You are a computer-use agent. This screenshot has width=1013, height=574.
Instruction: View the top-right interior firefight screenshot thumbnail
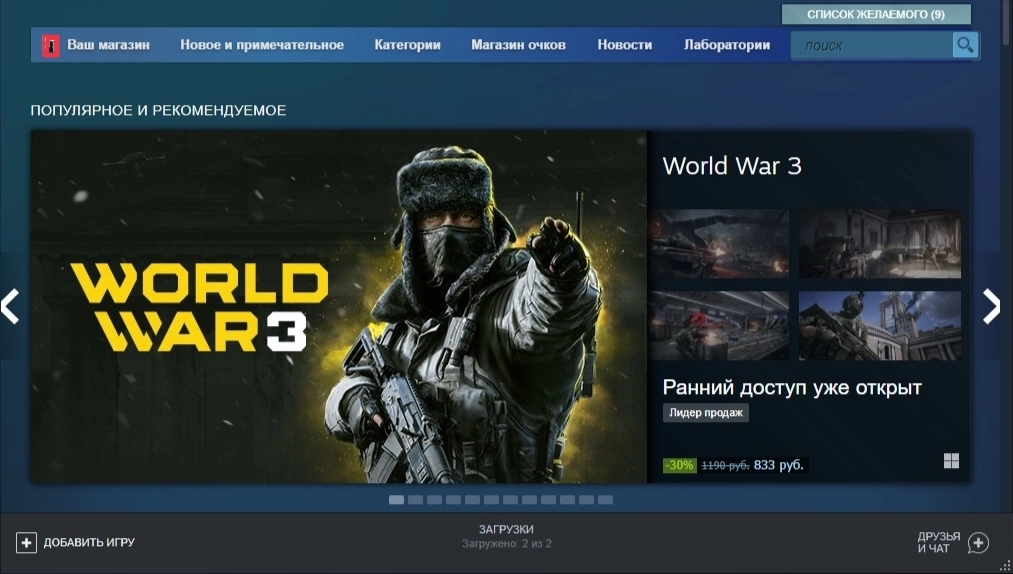point(880,243)
